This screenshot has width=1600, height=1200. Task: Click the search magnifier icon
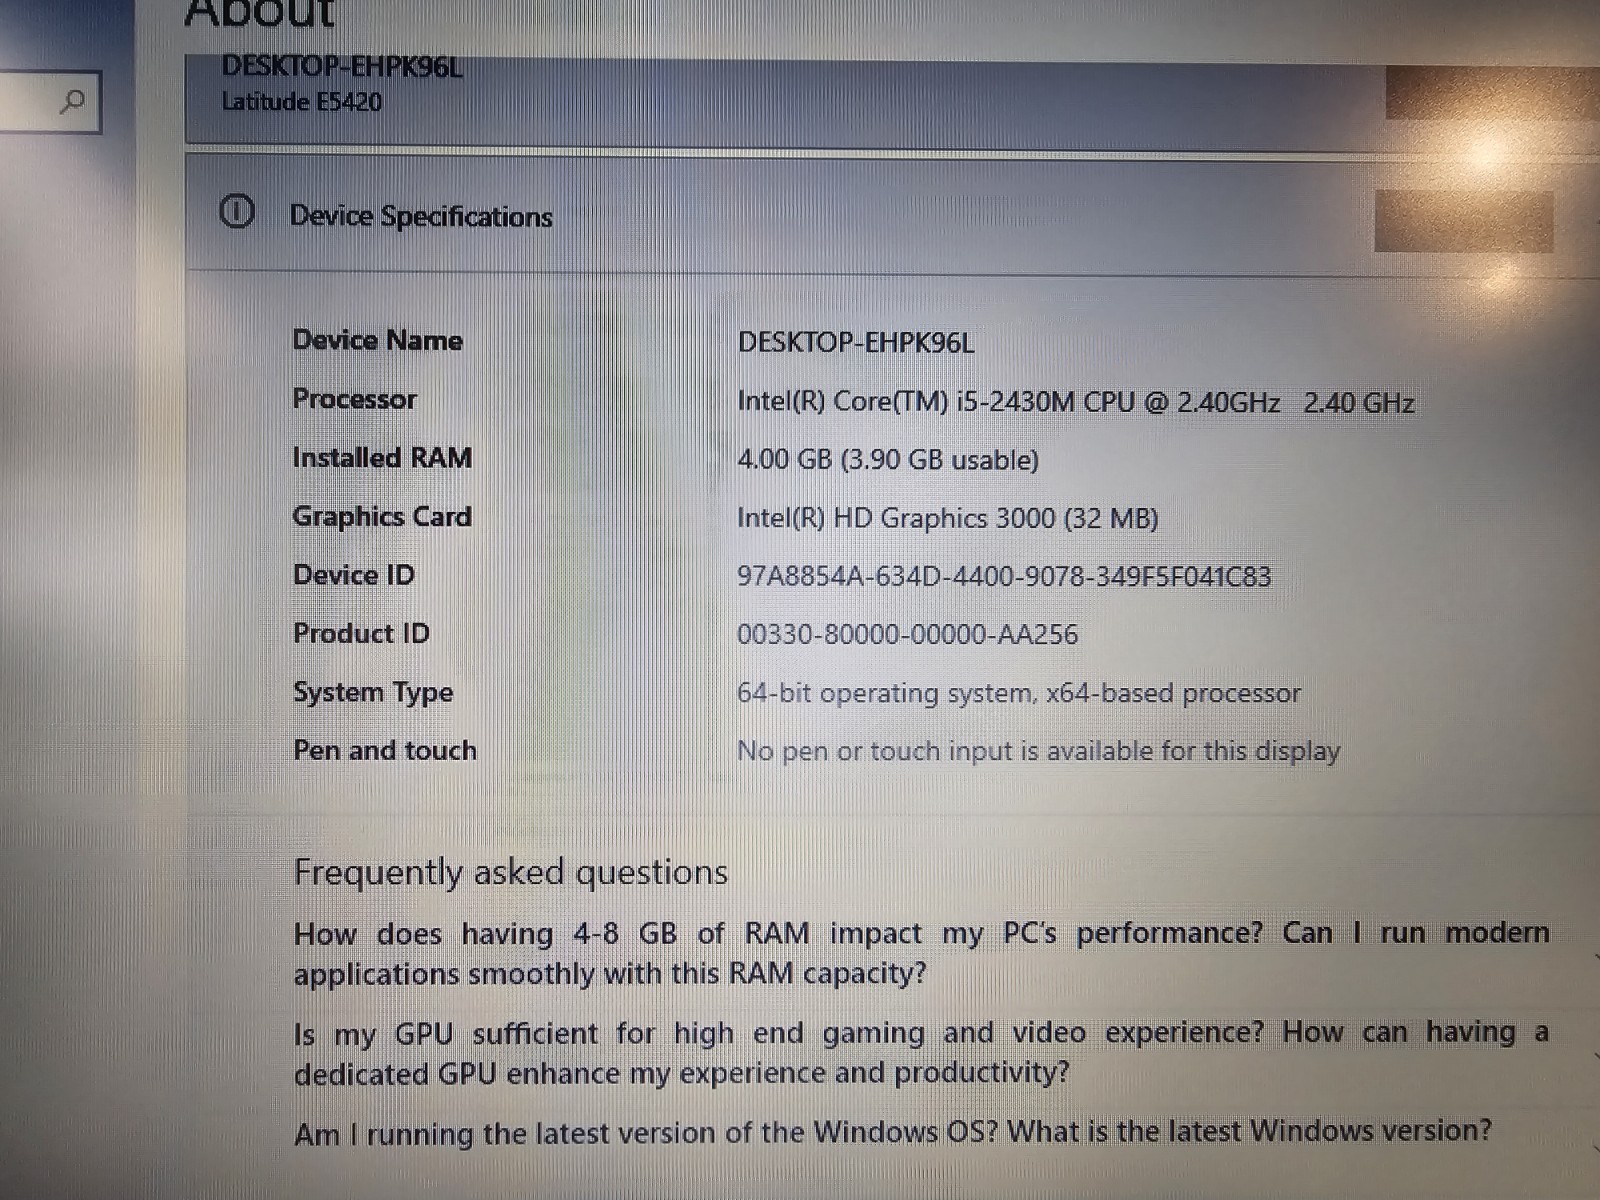(x=72, y=101)
